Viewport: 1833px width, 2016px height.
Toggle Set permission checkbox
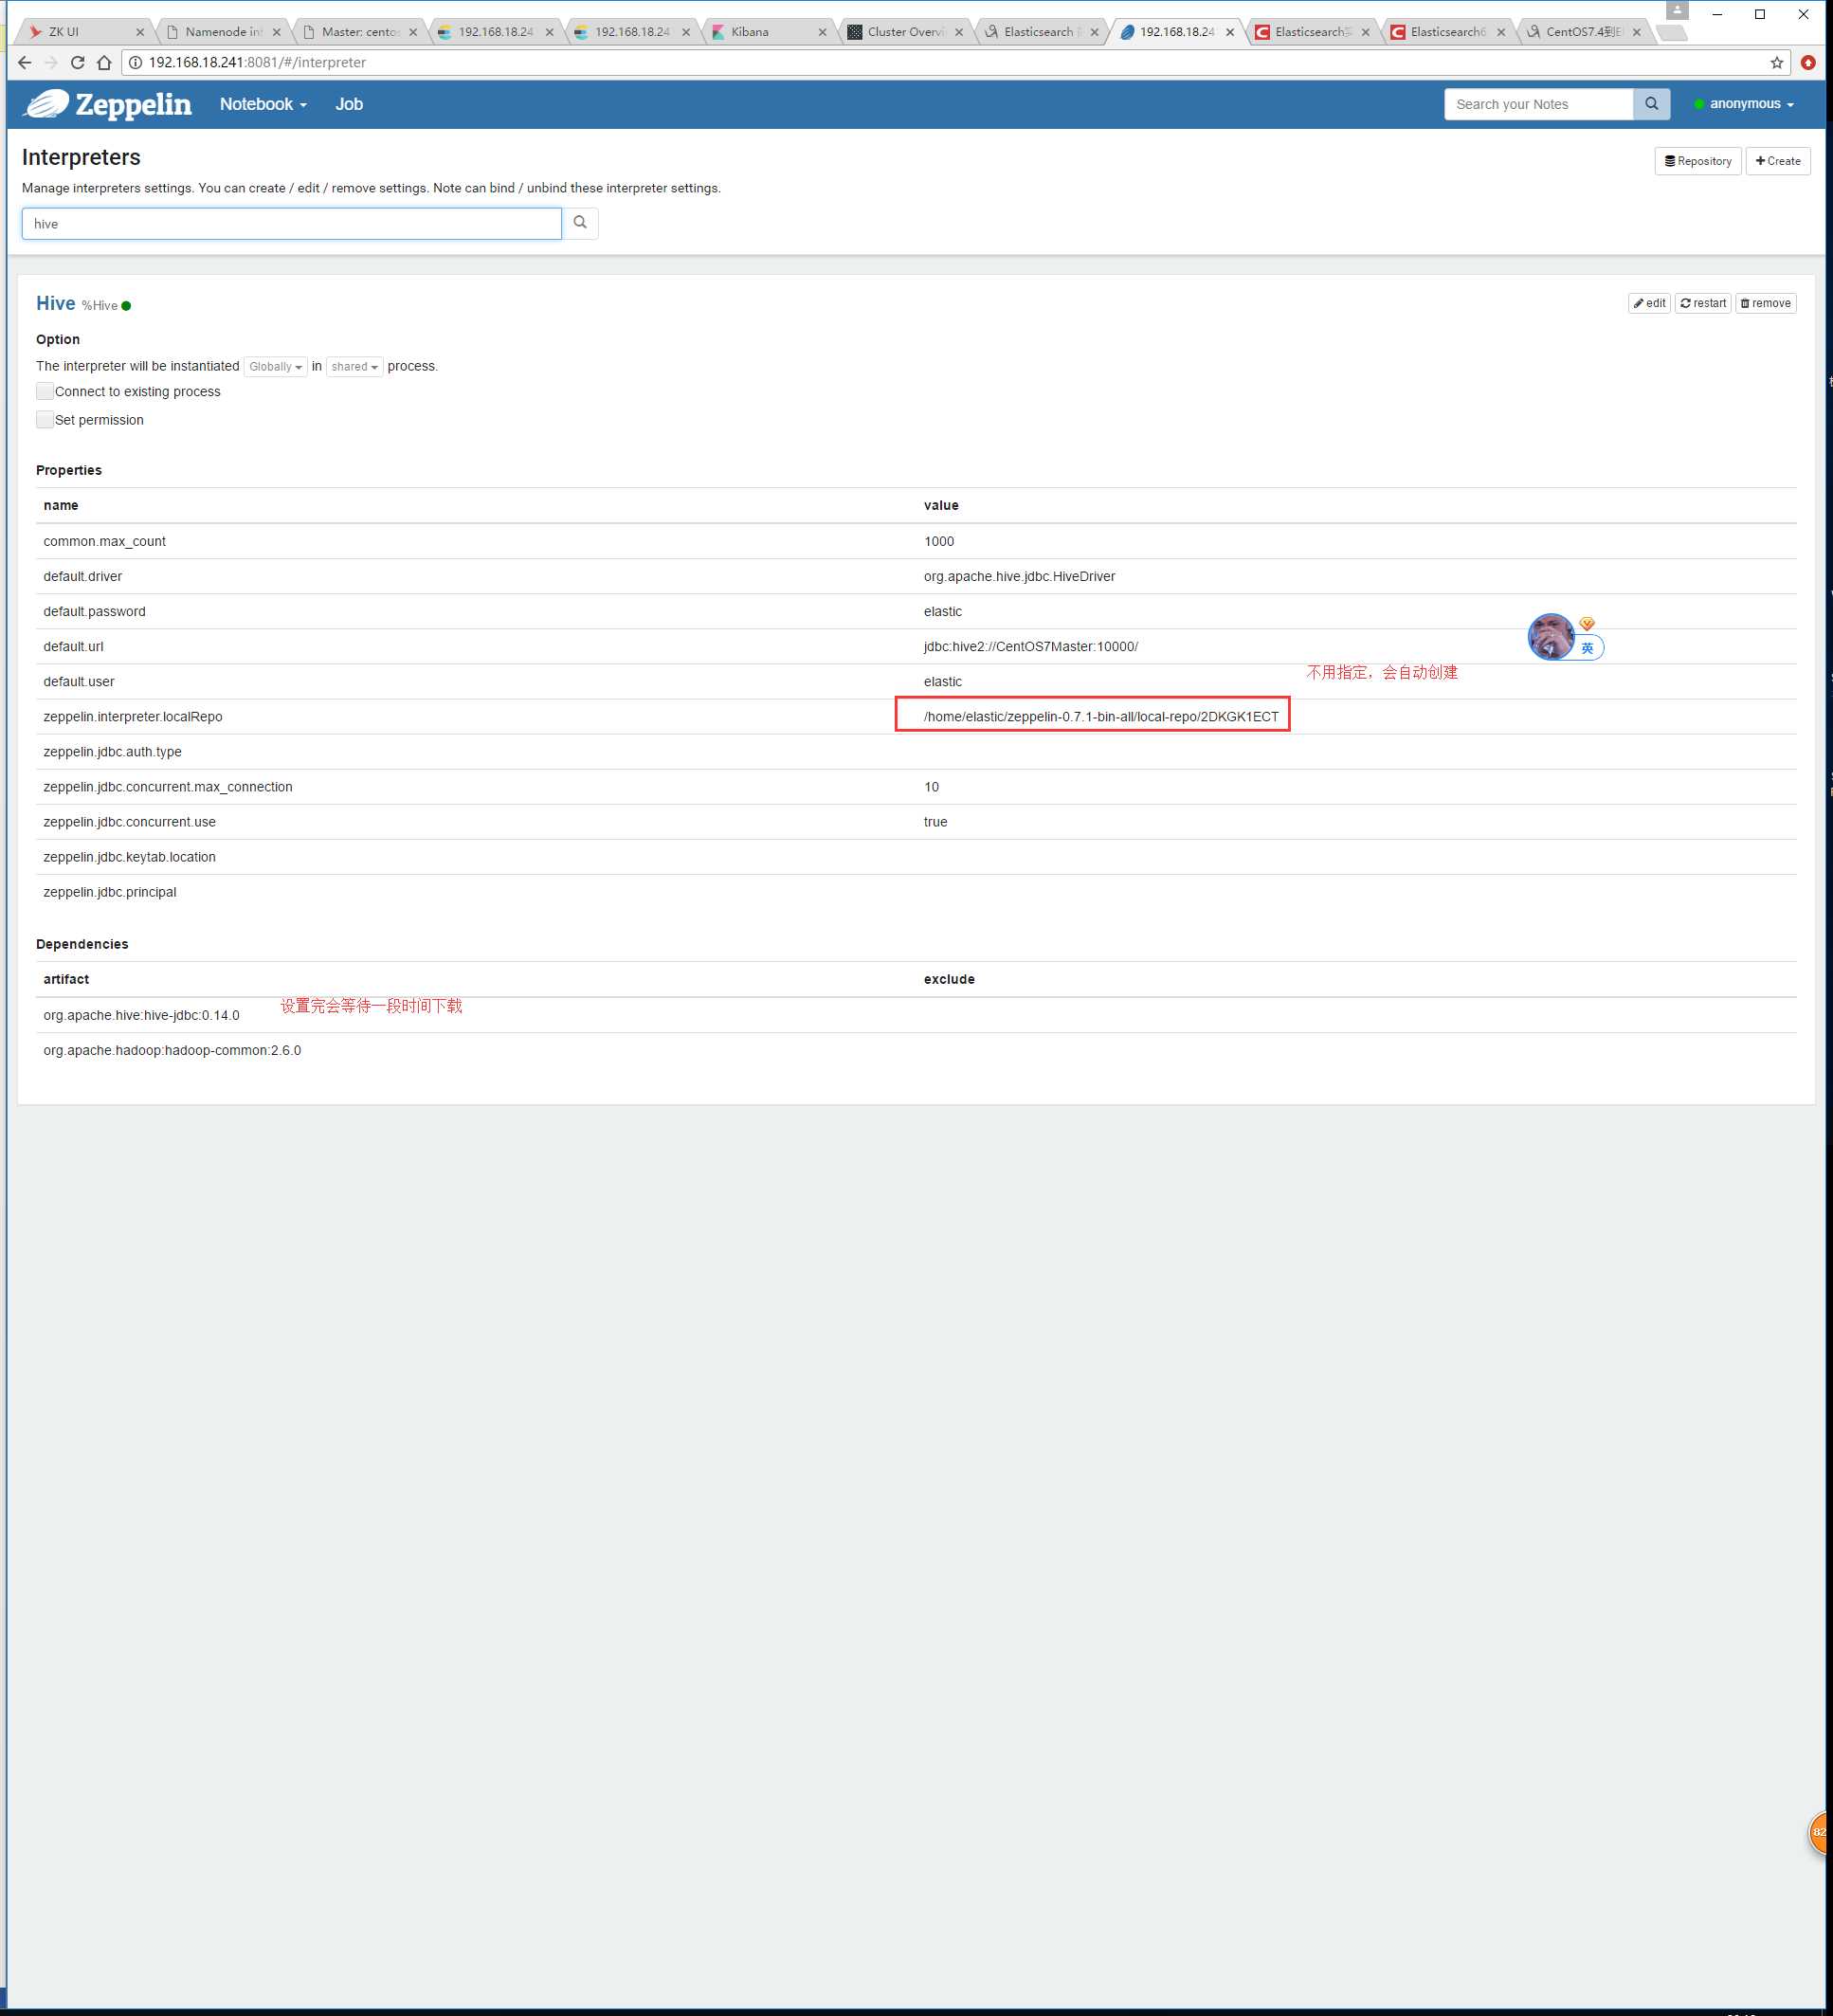(x=45, y=419)
